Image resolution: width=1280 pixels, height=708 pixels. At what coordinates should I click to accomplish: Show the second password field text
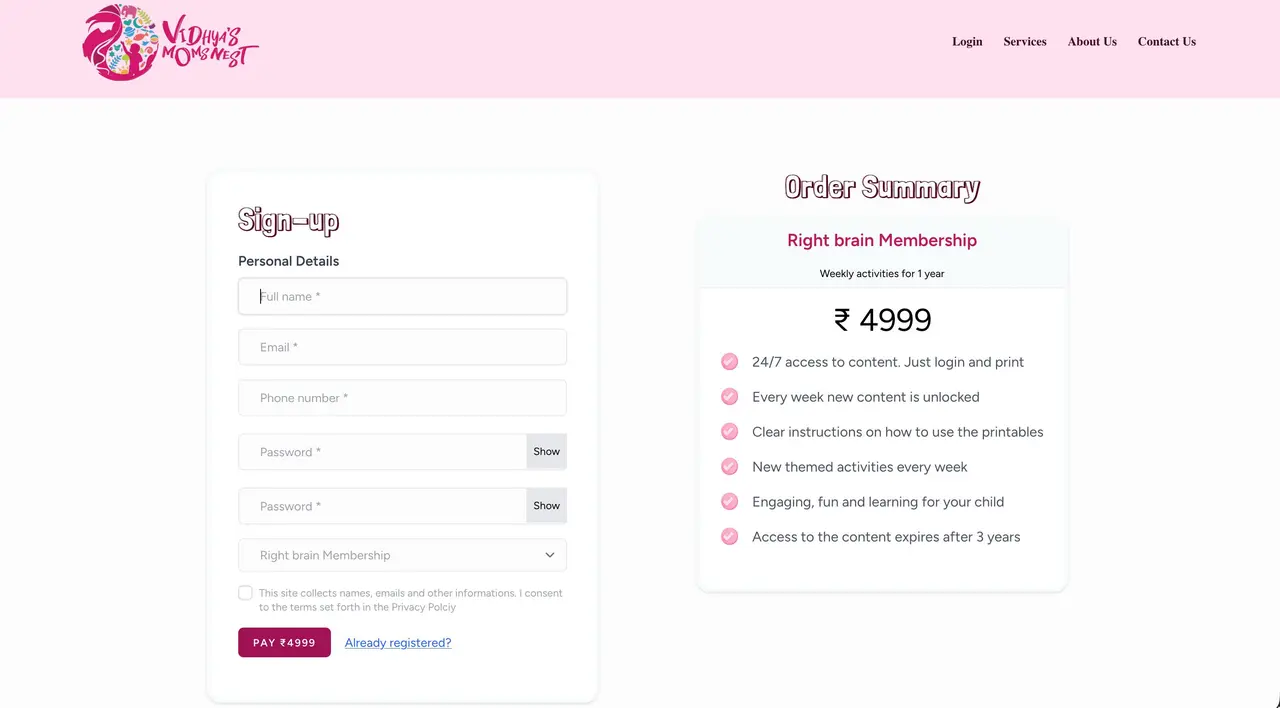(x=546, y=506)
